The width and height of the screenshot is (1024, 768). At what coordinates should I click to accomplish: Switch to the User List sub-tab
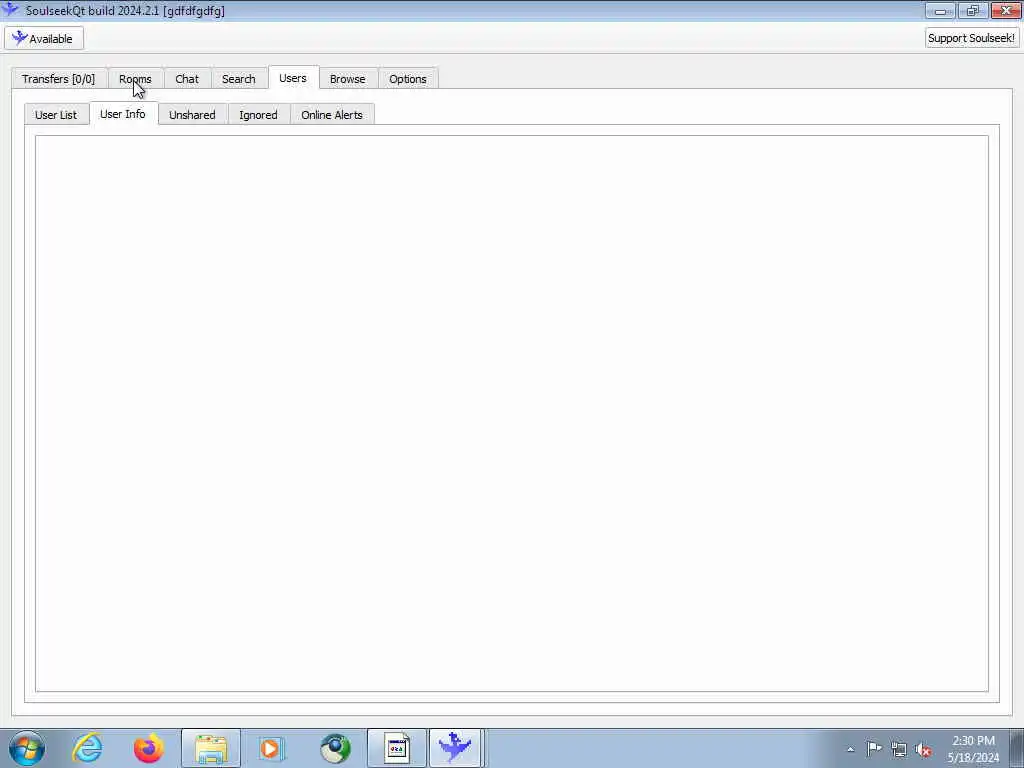tap(56, 114)
